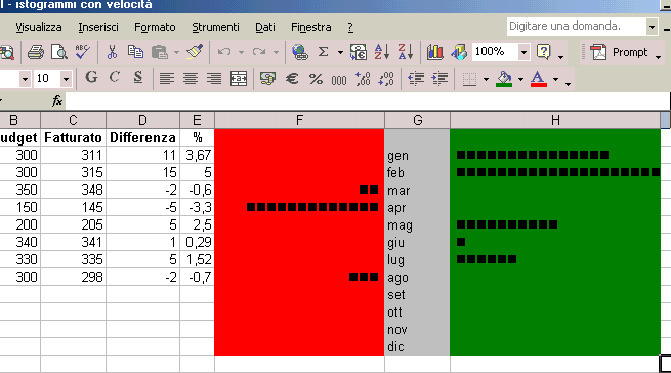Apply percent style
Screen dimensions: 671x373
tap(316, 79)
